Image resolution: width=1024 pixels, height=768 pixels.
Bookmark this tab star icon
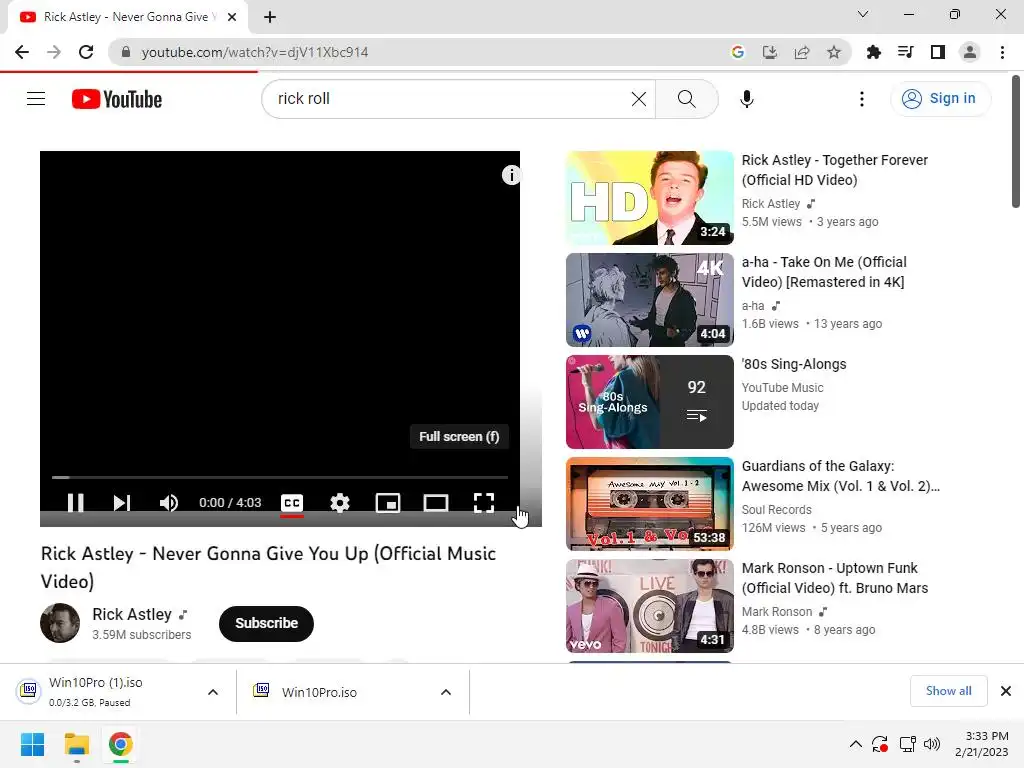[x=834, y=52]
